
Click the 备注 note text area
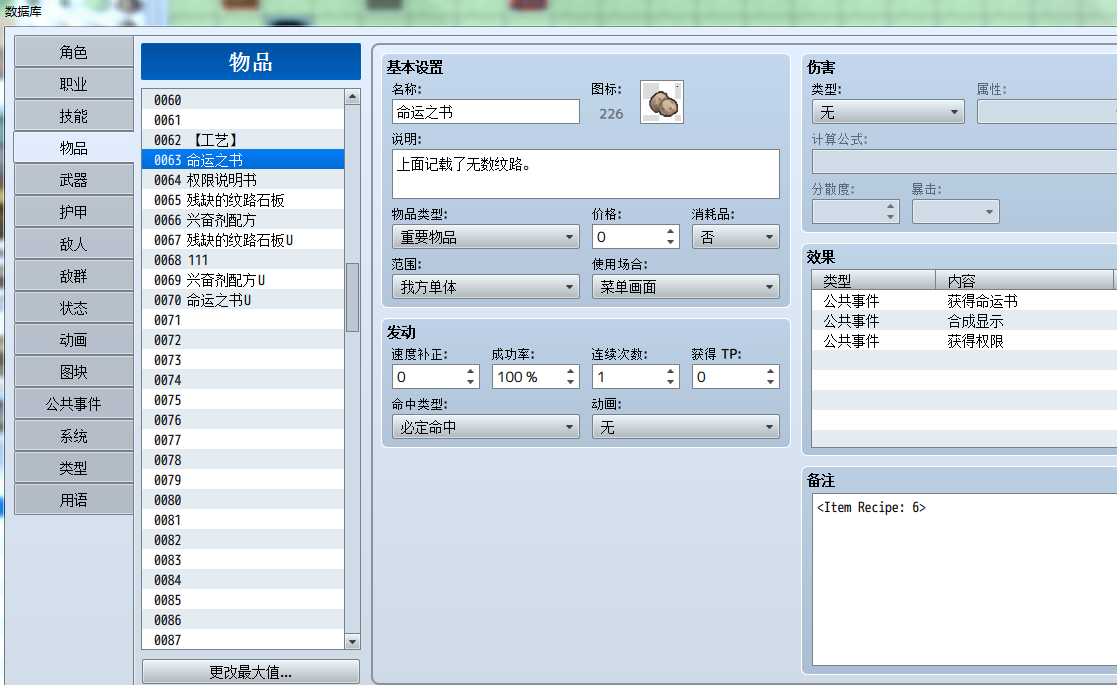click(x=965, y=580)
